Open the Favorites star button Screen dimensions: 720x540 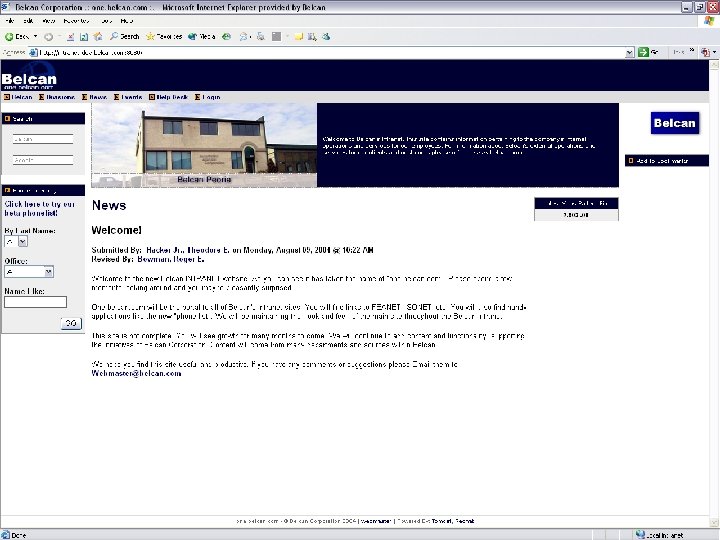[x=164, y=37]
